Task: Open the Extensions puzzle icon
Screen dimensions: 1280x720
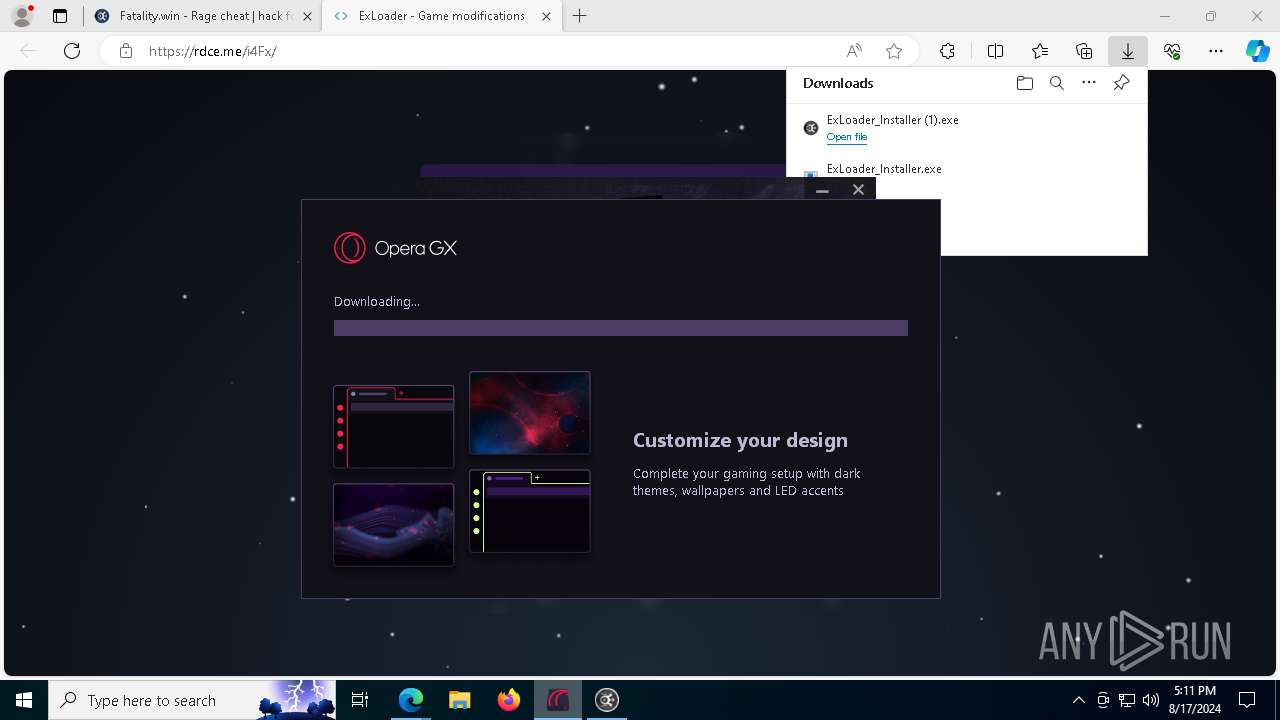Action: pos(947,51)
